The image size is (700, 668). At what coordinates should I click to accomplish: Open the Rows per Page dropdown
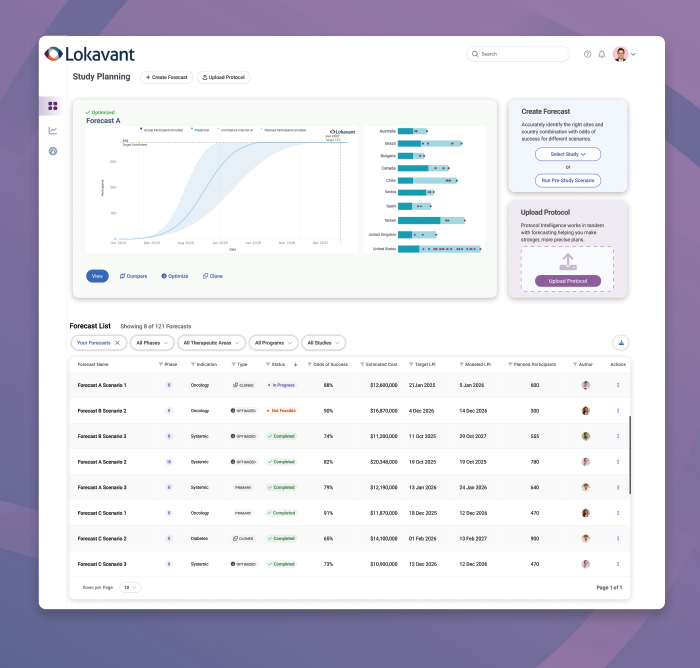tap(130, 588)
